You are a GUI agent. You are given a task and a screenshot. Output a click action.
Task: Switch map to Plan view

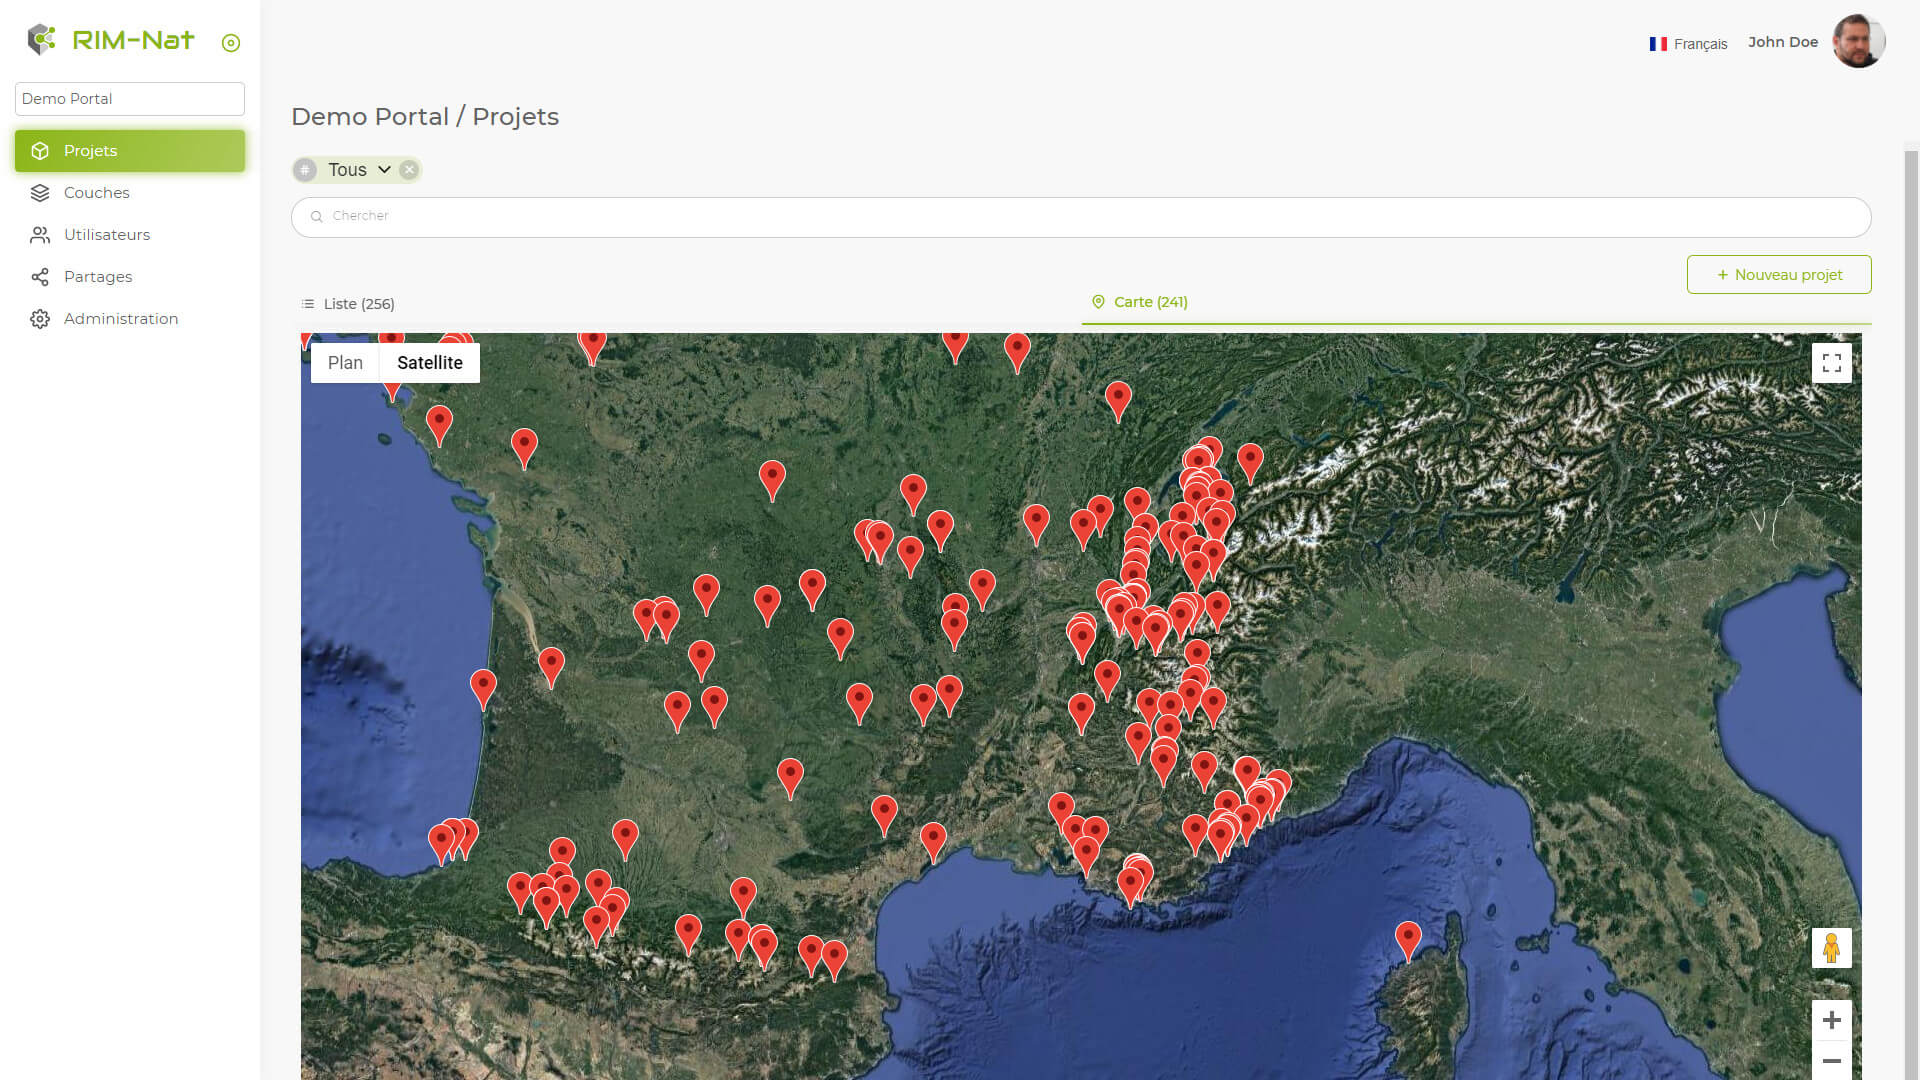[345, 363]
